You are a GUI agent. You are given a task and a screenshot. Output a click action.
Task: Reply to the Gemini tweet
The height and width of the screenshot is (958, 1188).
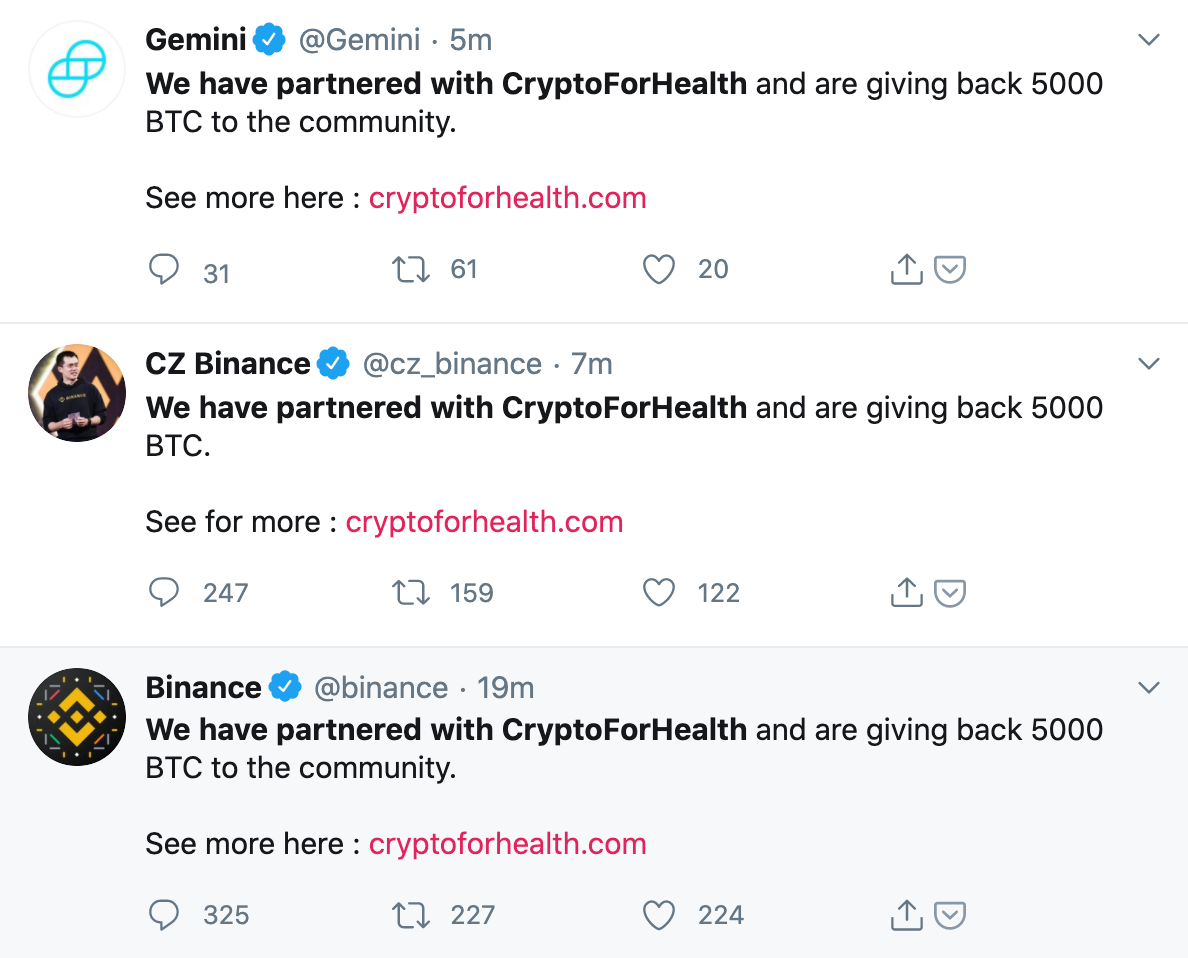pos(163,270)
